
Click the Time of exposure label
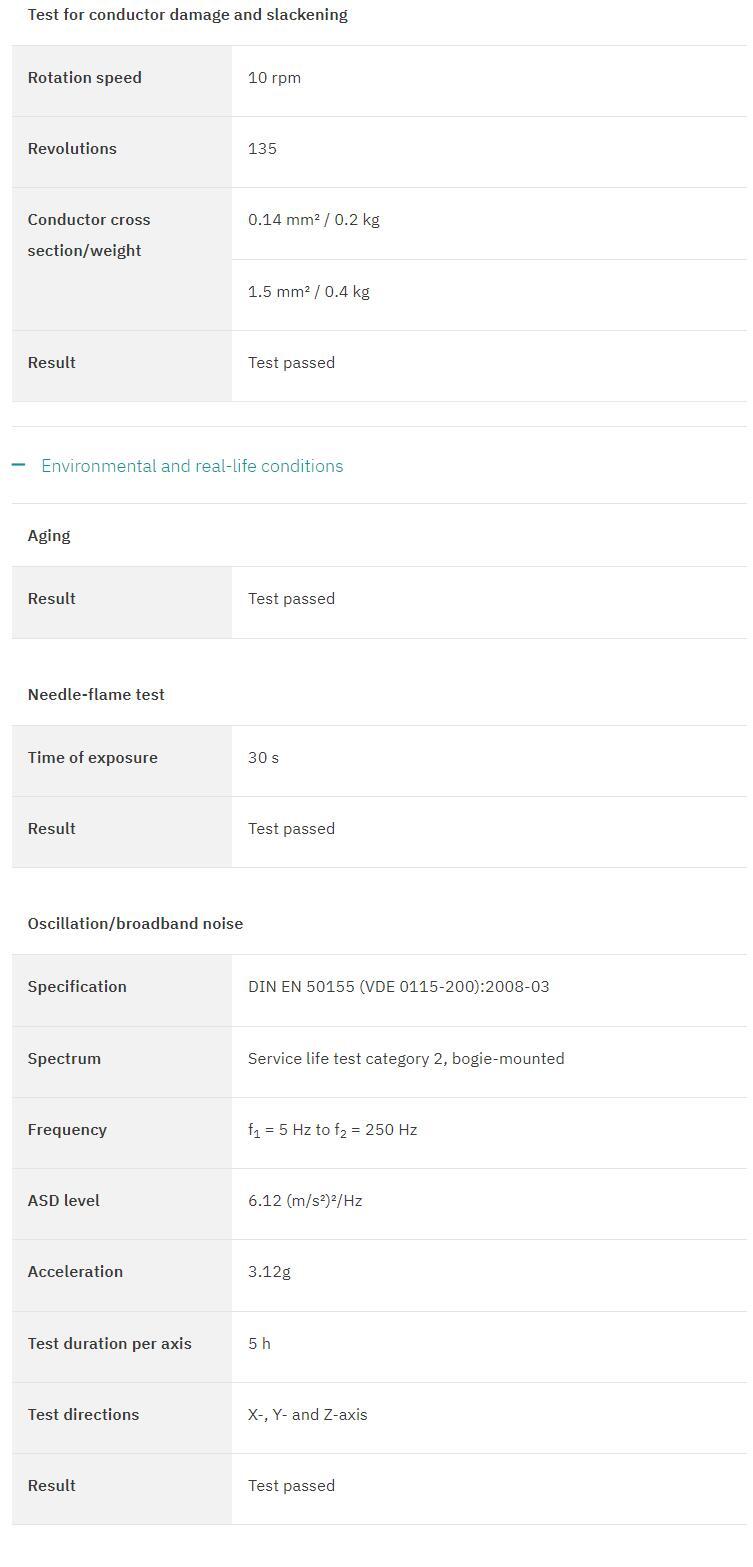[93, 758]
